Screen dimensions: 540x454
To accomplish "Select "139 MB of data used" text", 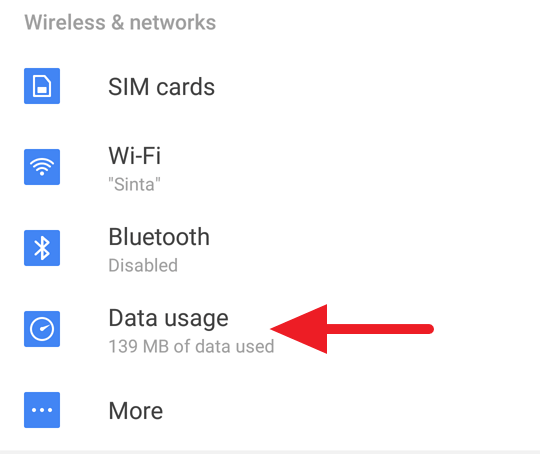I will pos(191,347).
